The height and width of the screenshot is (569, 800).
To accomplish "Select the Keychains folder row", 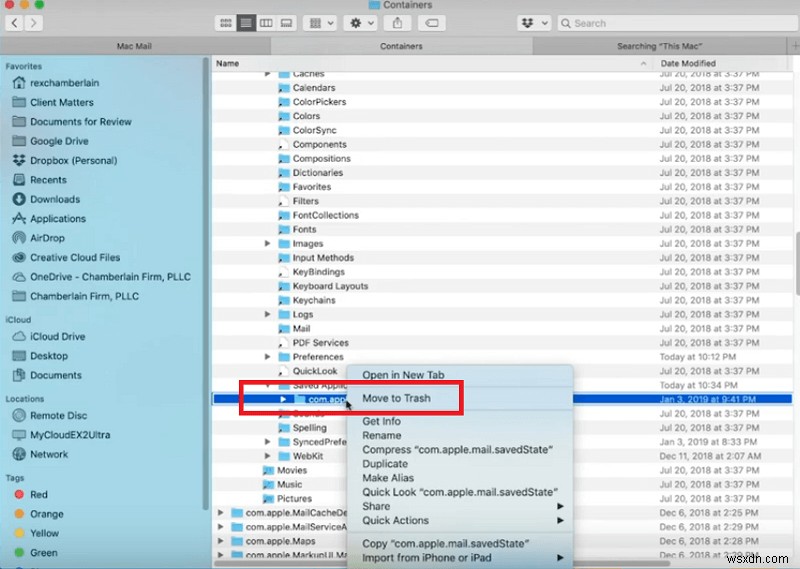I will pos(502,300).
